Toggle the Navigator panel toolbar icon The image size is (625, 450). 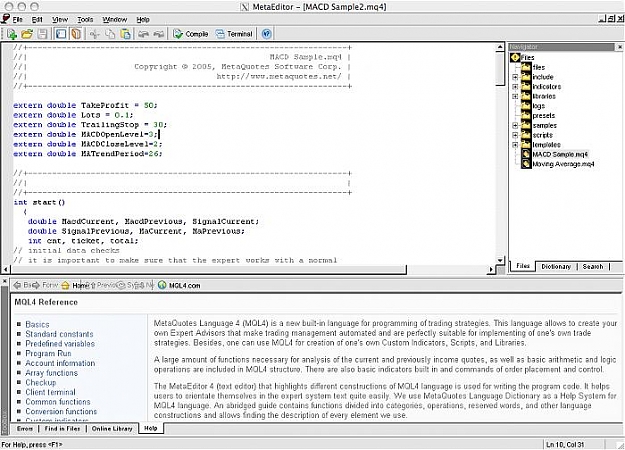coord(61,34)
